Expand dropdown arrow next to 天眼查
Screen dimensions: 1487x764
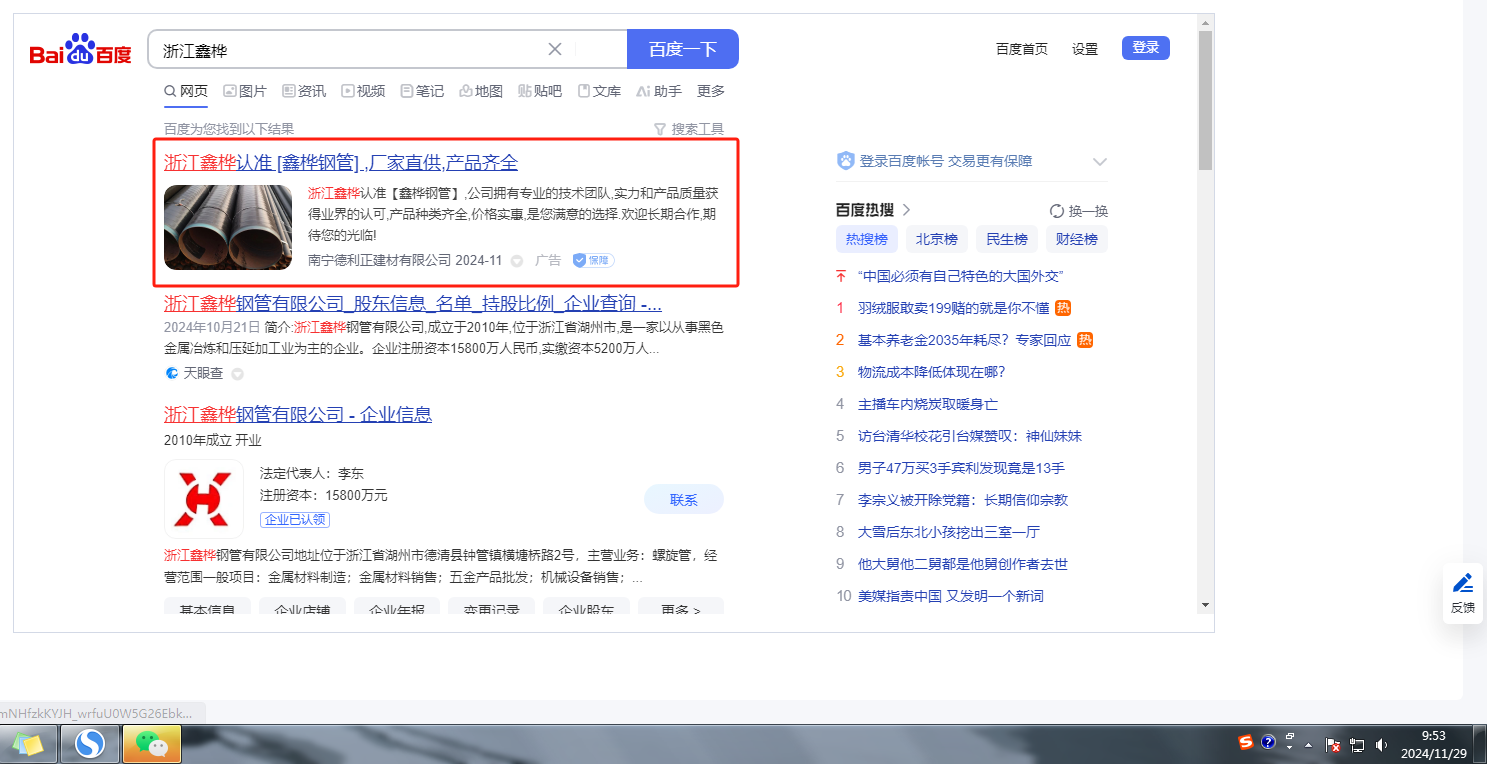237,374
